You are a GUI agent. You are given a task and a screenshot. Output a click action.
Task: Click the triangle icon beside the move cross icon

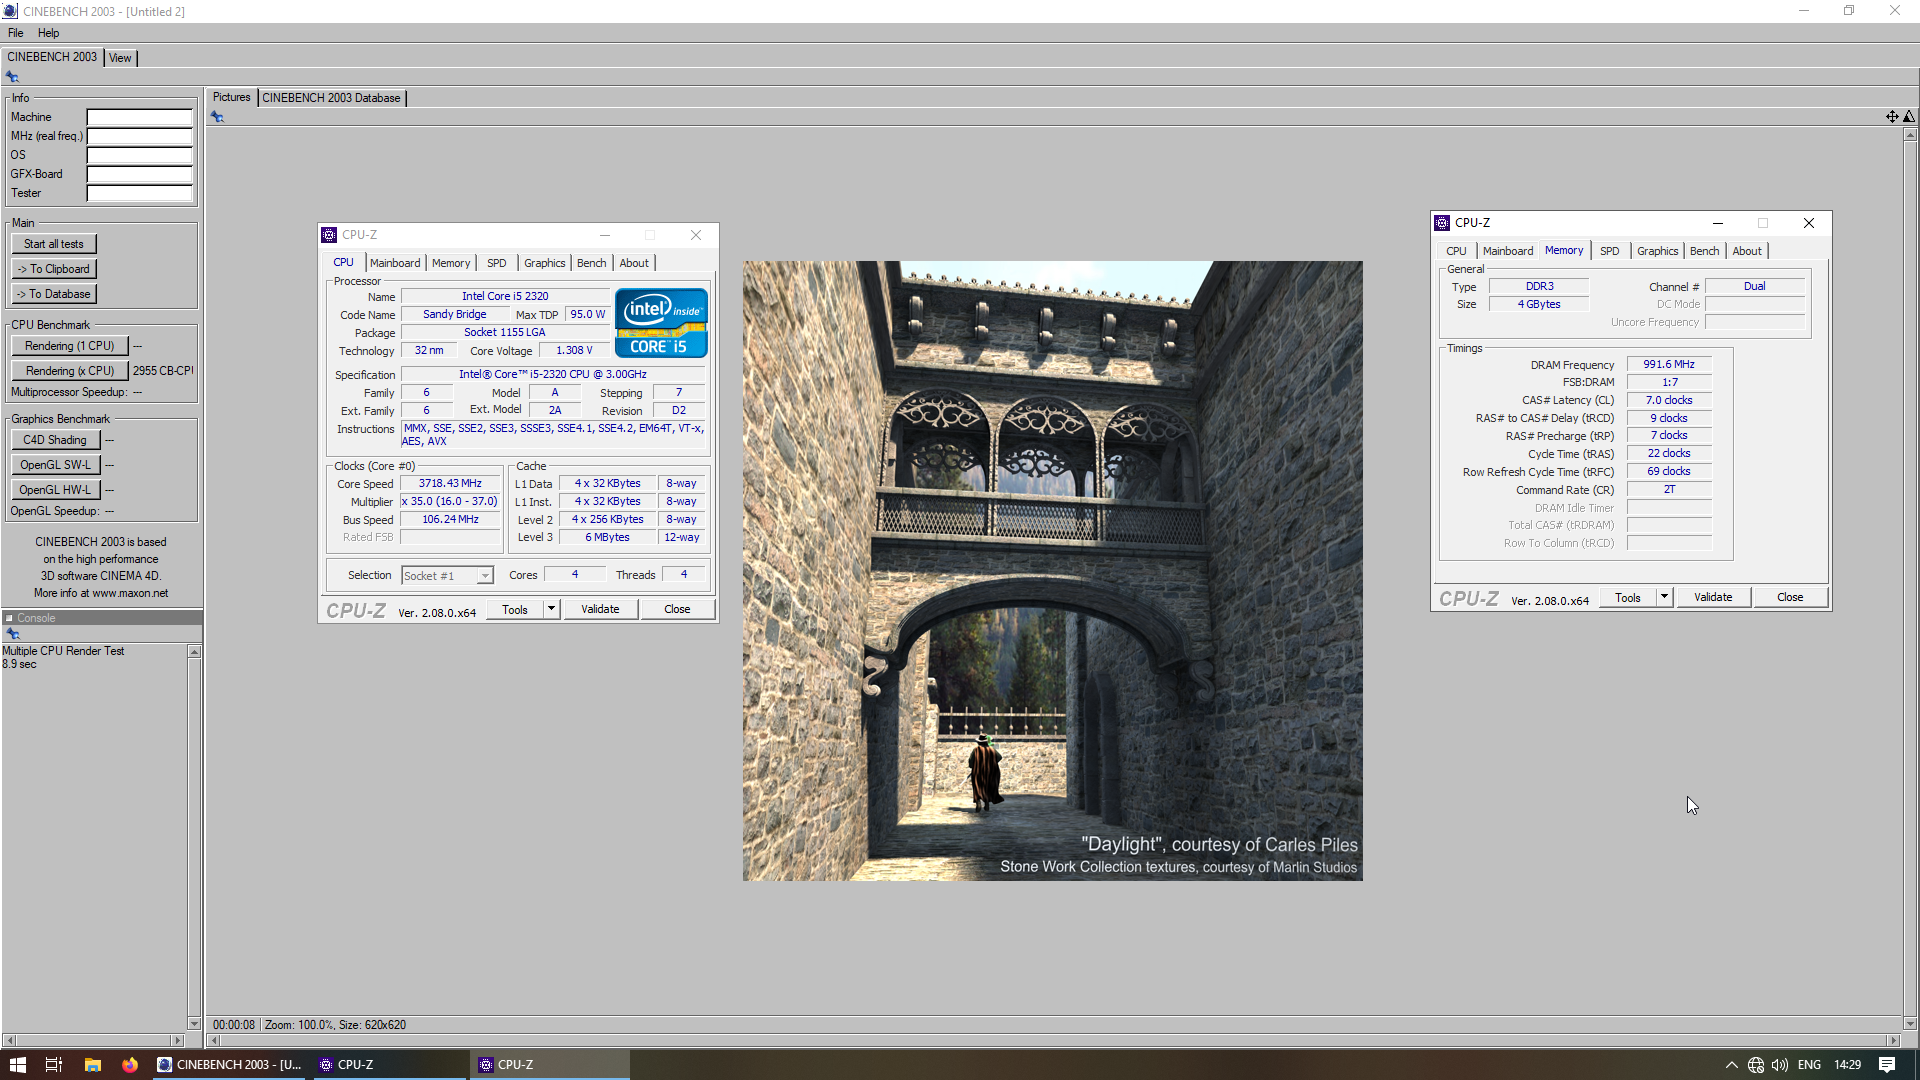[x=1909, y=117]
